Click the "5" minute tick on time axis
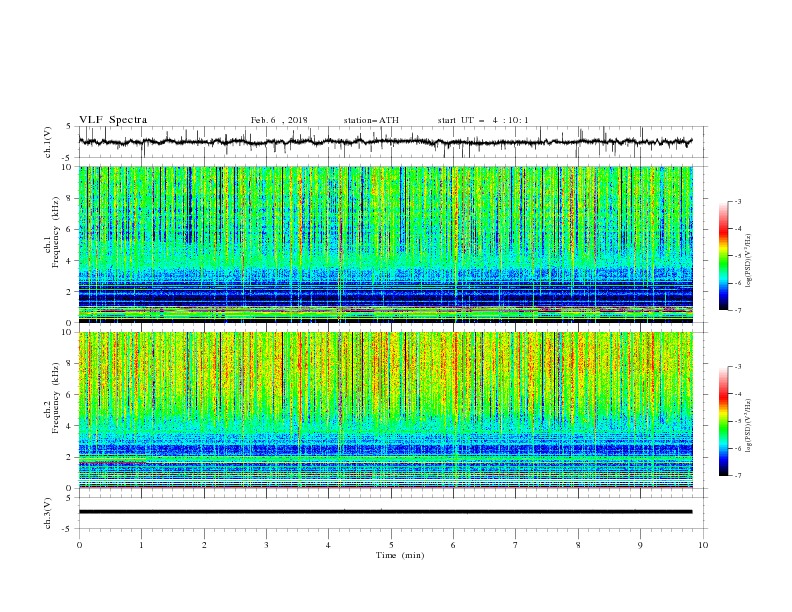Viewport: 792px width, 612px height. (391, 545)
